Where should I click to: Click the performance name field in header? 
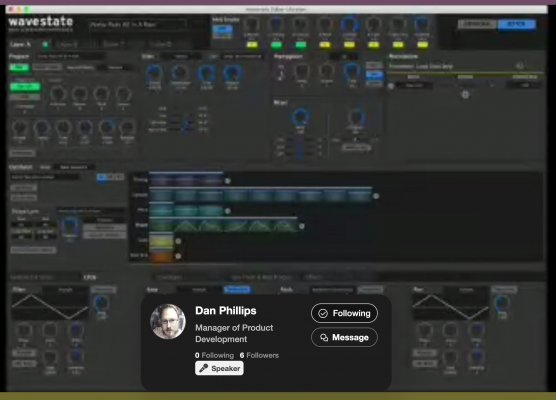point(138,25)
